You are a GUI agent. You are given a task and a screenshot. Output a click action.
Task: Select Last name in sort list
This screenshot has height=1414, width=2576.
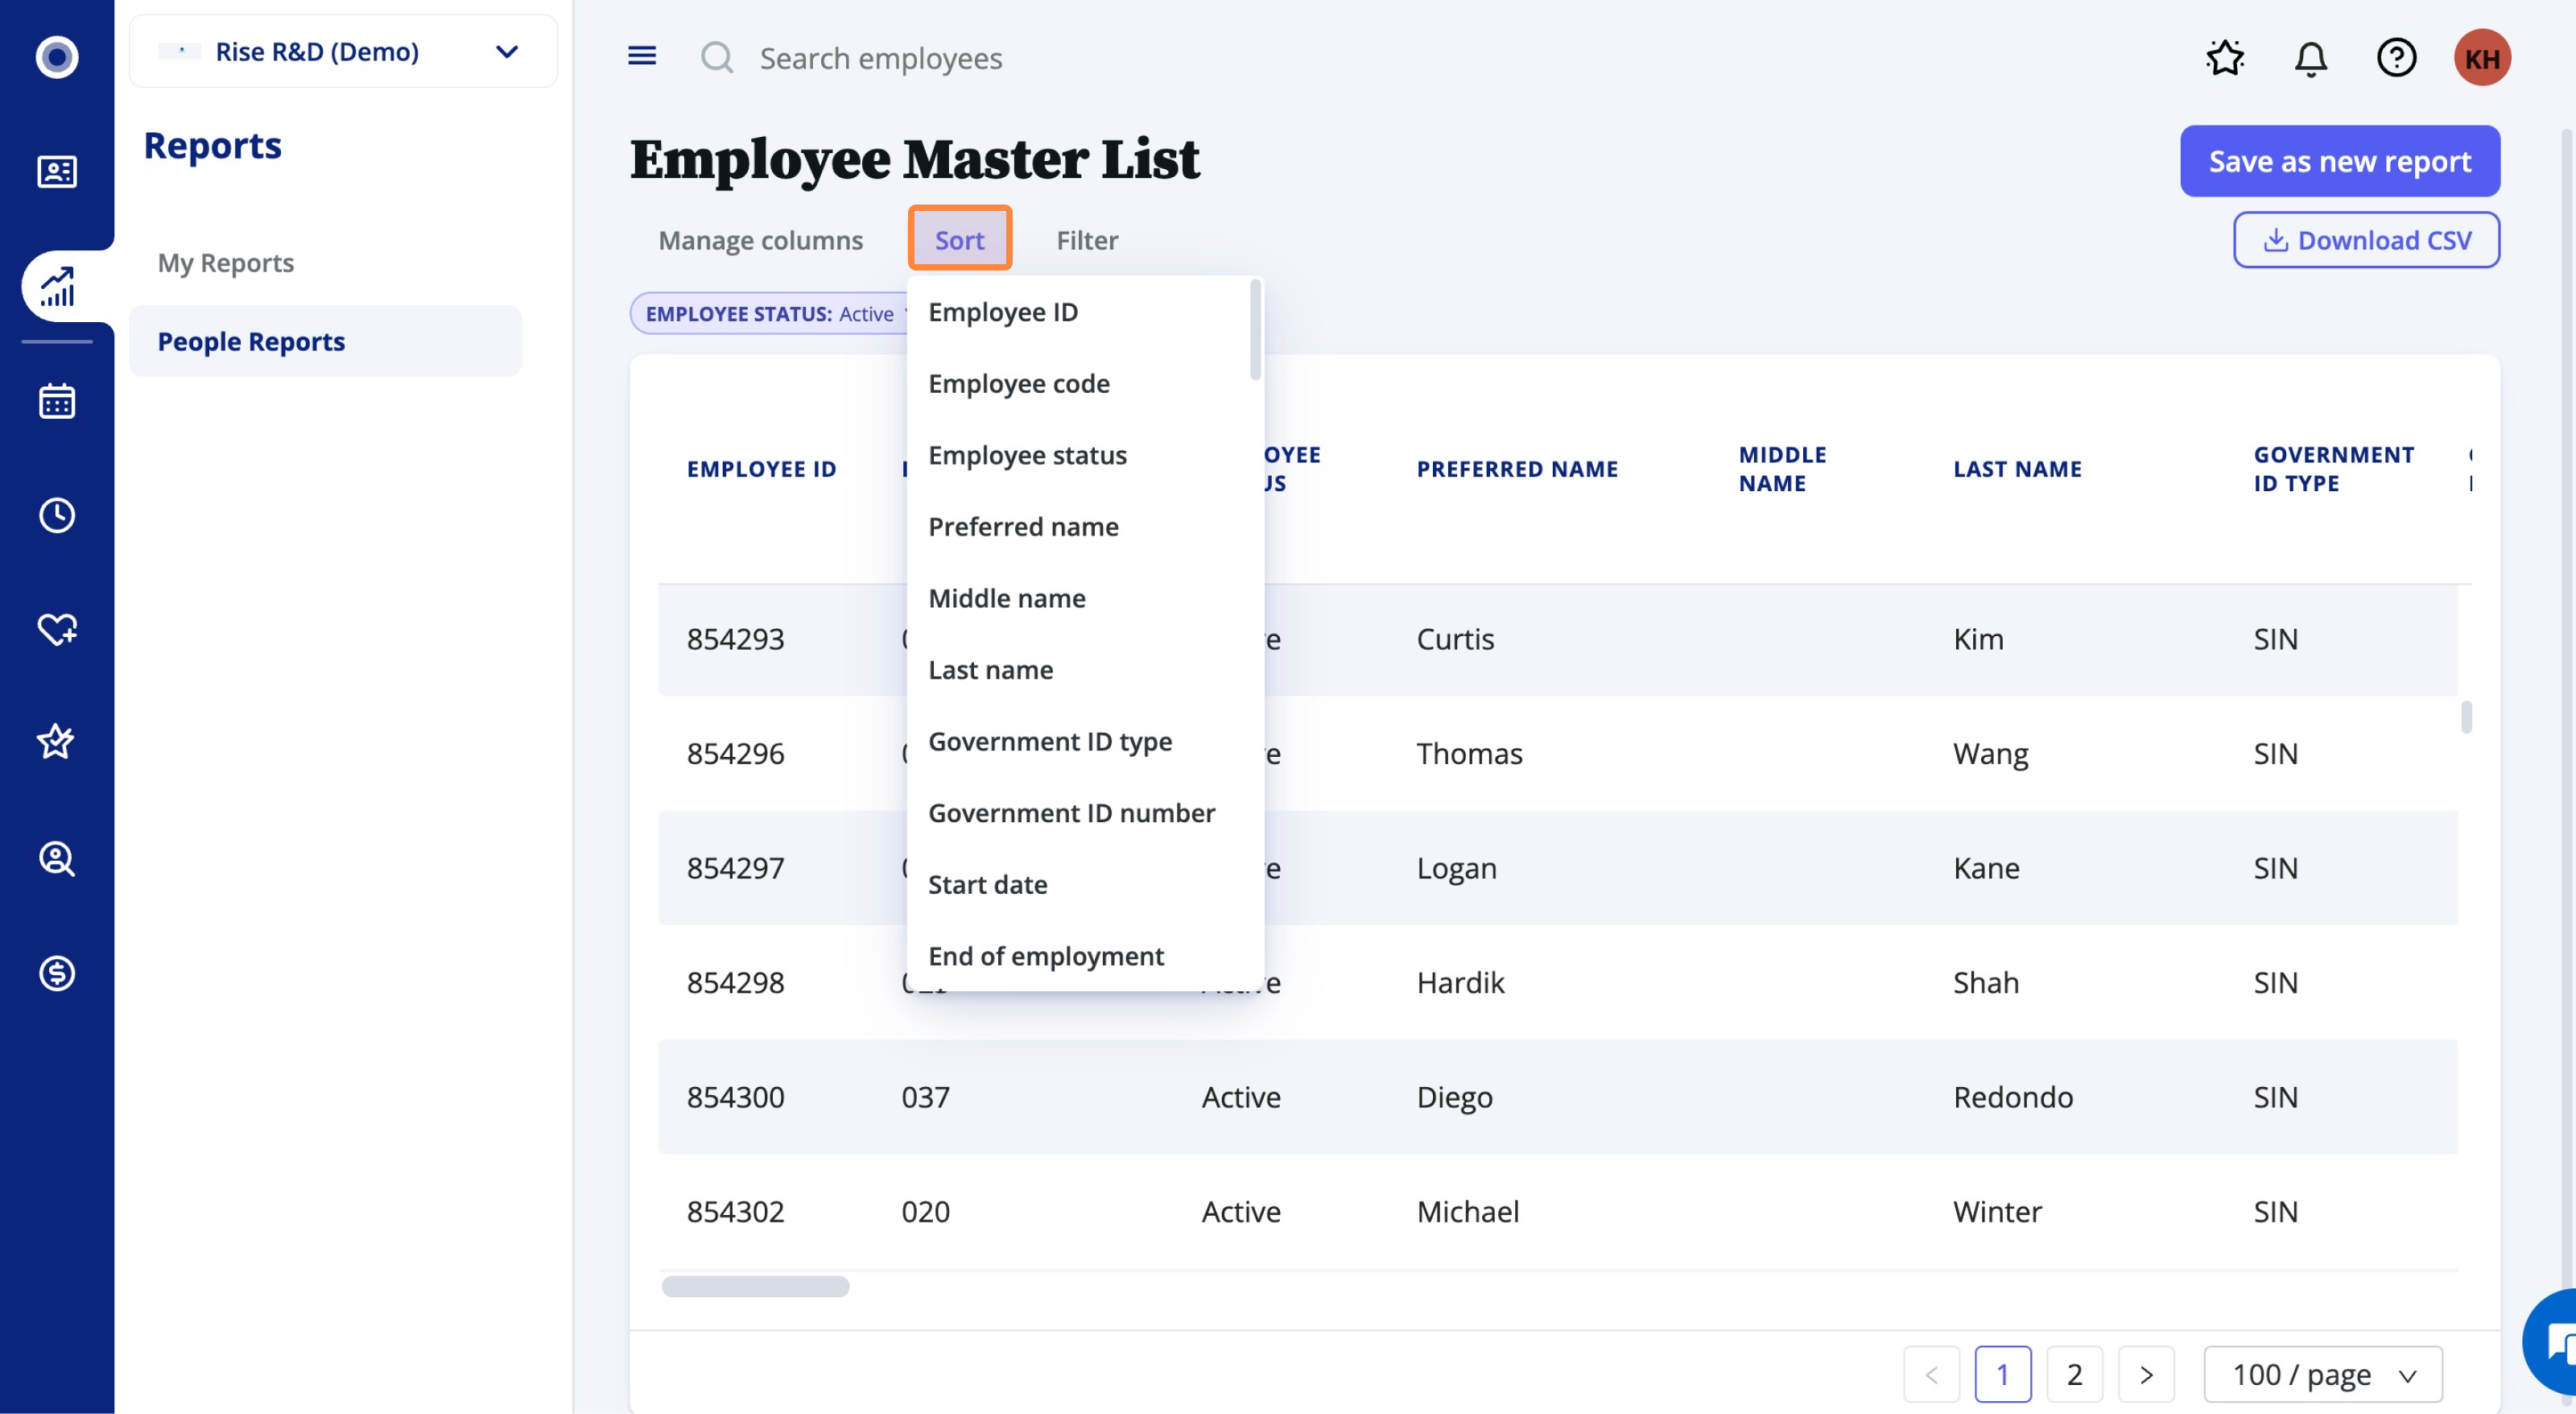pyautogui.click(x=990, y=670)
